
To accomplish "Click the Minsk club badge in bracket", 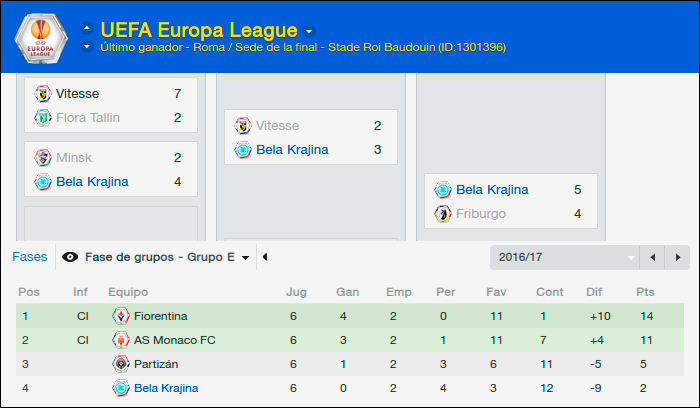I will pos(43,158).
